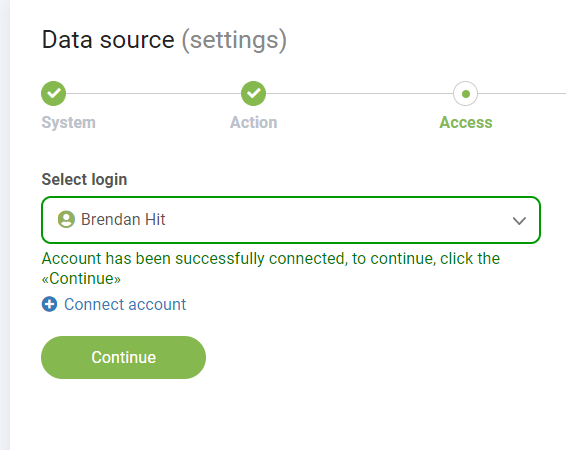
Task: Click the System step green checkmark icon
Action: point(53,93)
